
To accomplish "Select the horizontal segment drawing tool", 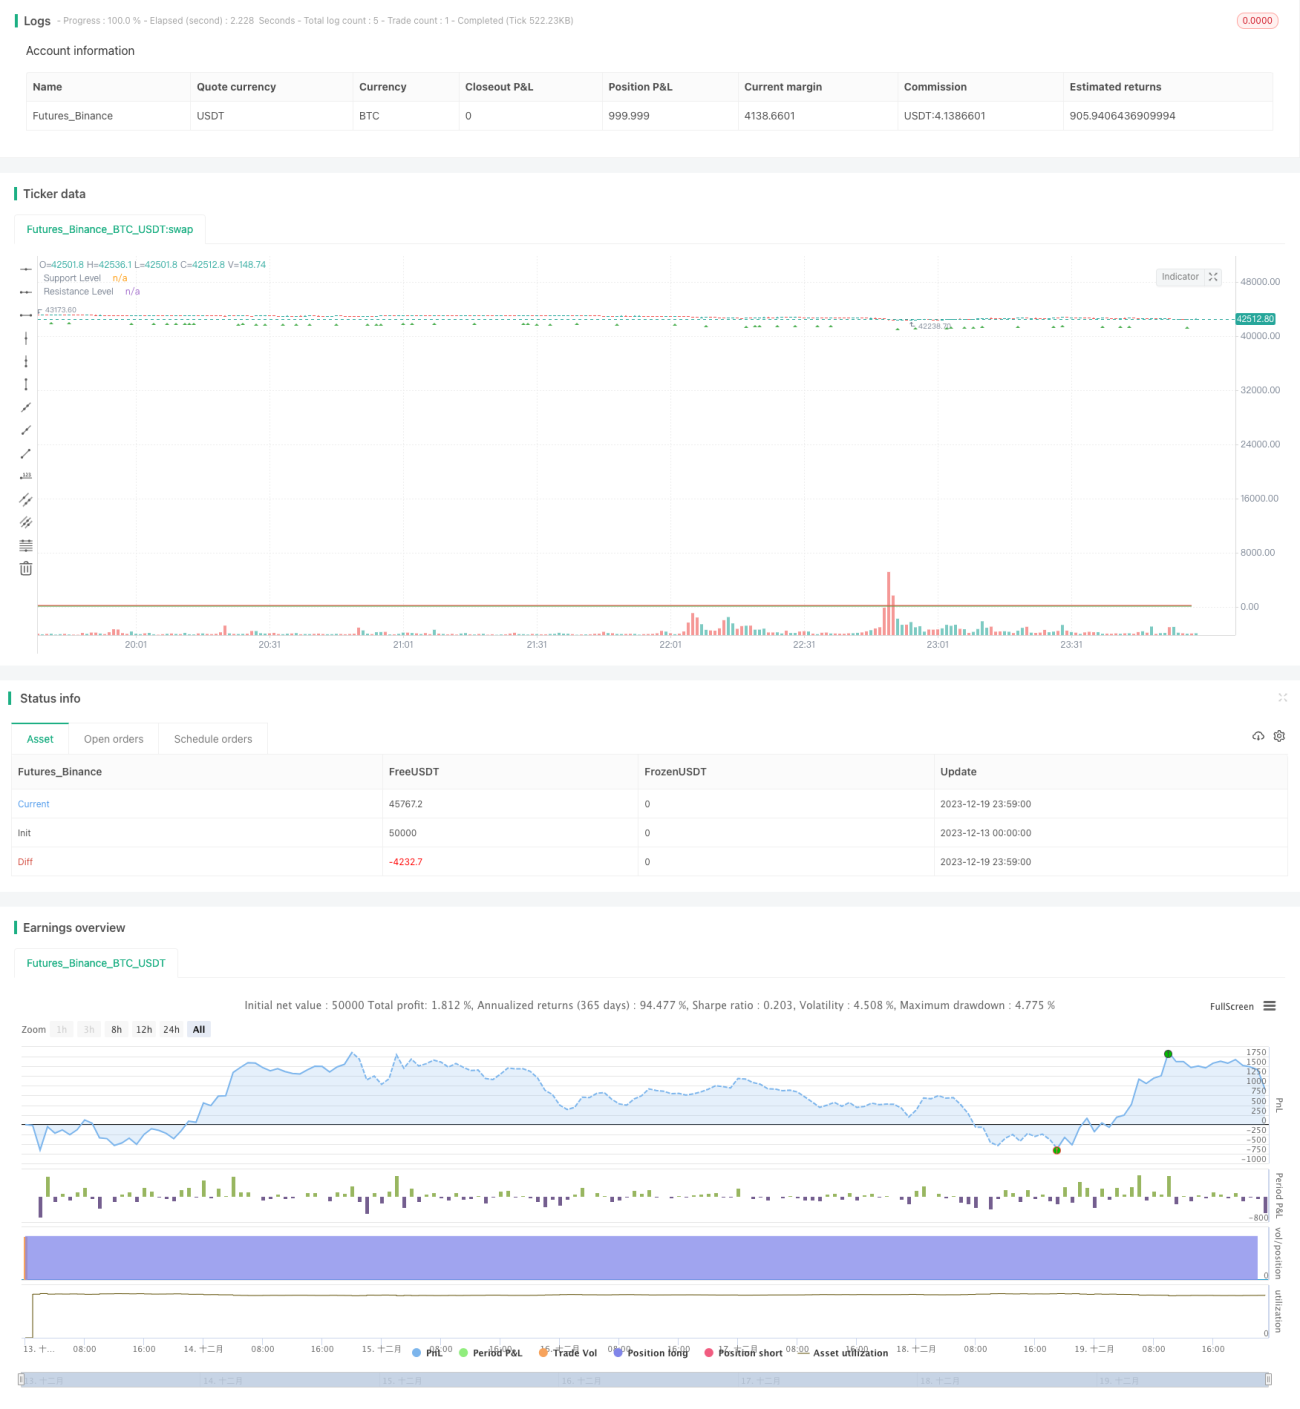I will pos(26,315).
